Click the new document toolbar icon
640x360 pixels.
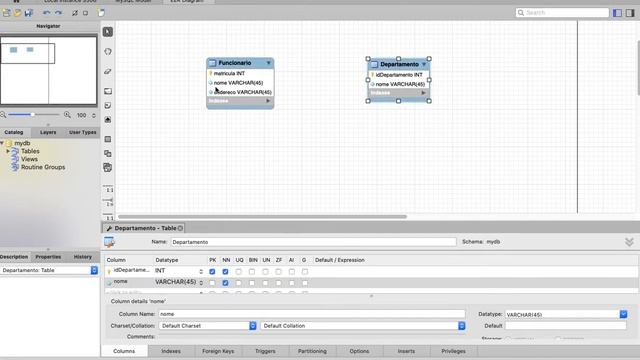[101, 13]
